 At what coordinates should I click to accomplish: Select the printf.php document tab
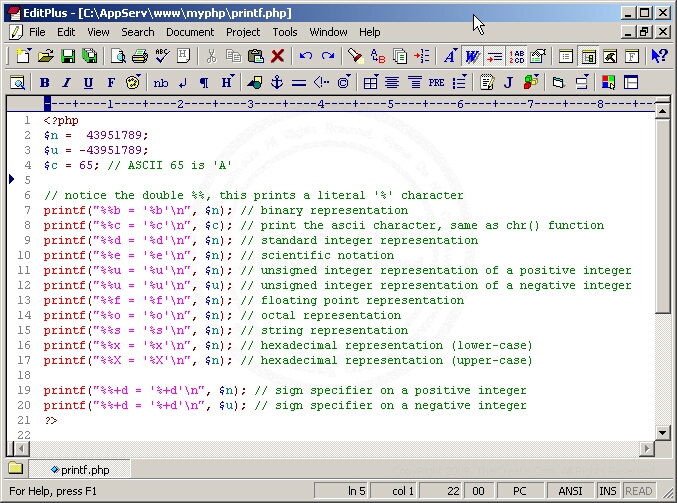80,470
